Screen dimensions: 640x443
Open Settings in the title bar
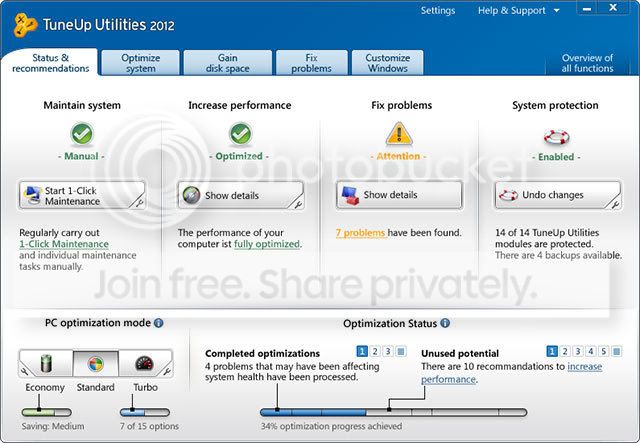click(438, 11)
